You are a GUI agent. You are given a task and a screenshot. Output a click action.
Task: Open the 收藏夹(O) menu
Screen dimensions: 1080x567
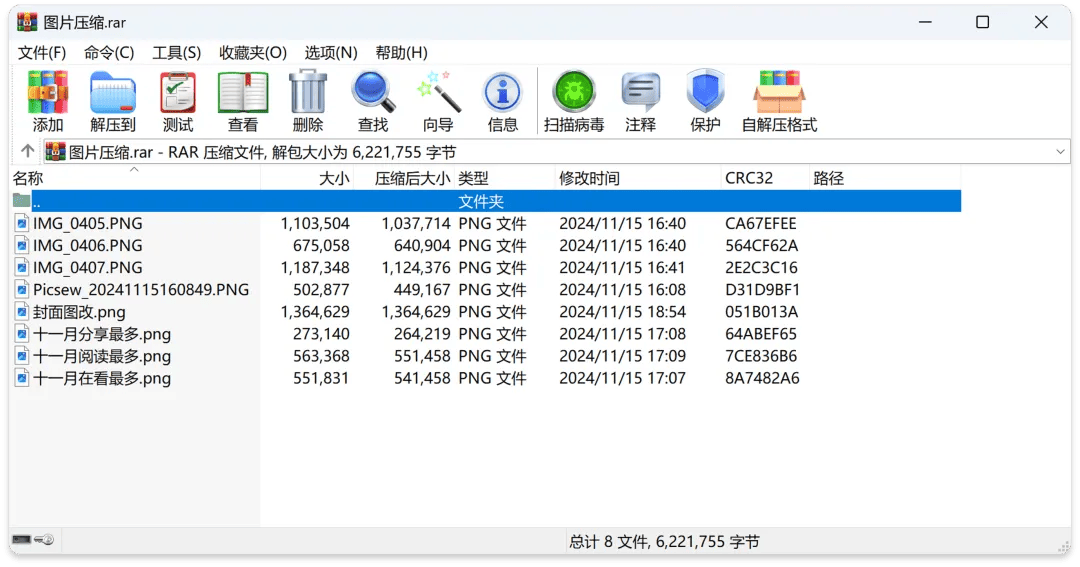pyautogui.click(x=253, y=53)
